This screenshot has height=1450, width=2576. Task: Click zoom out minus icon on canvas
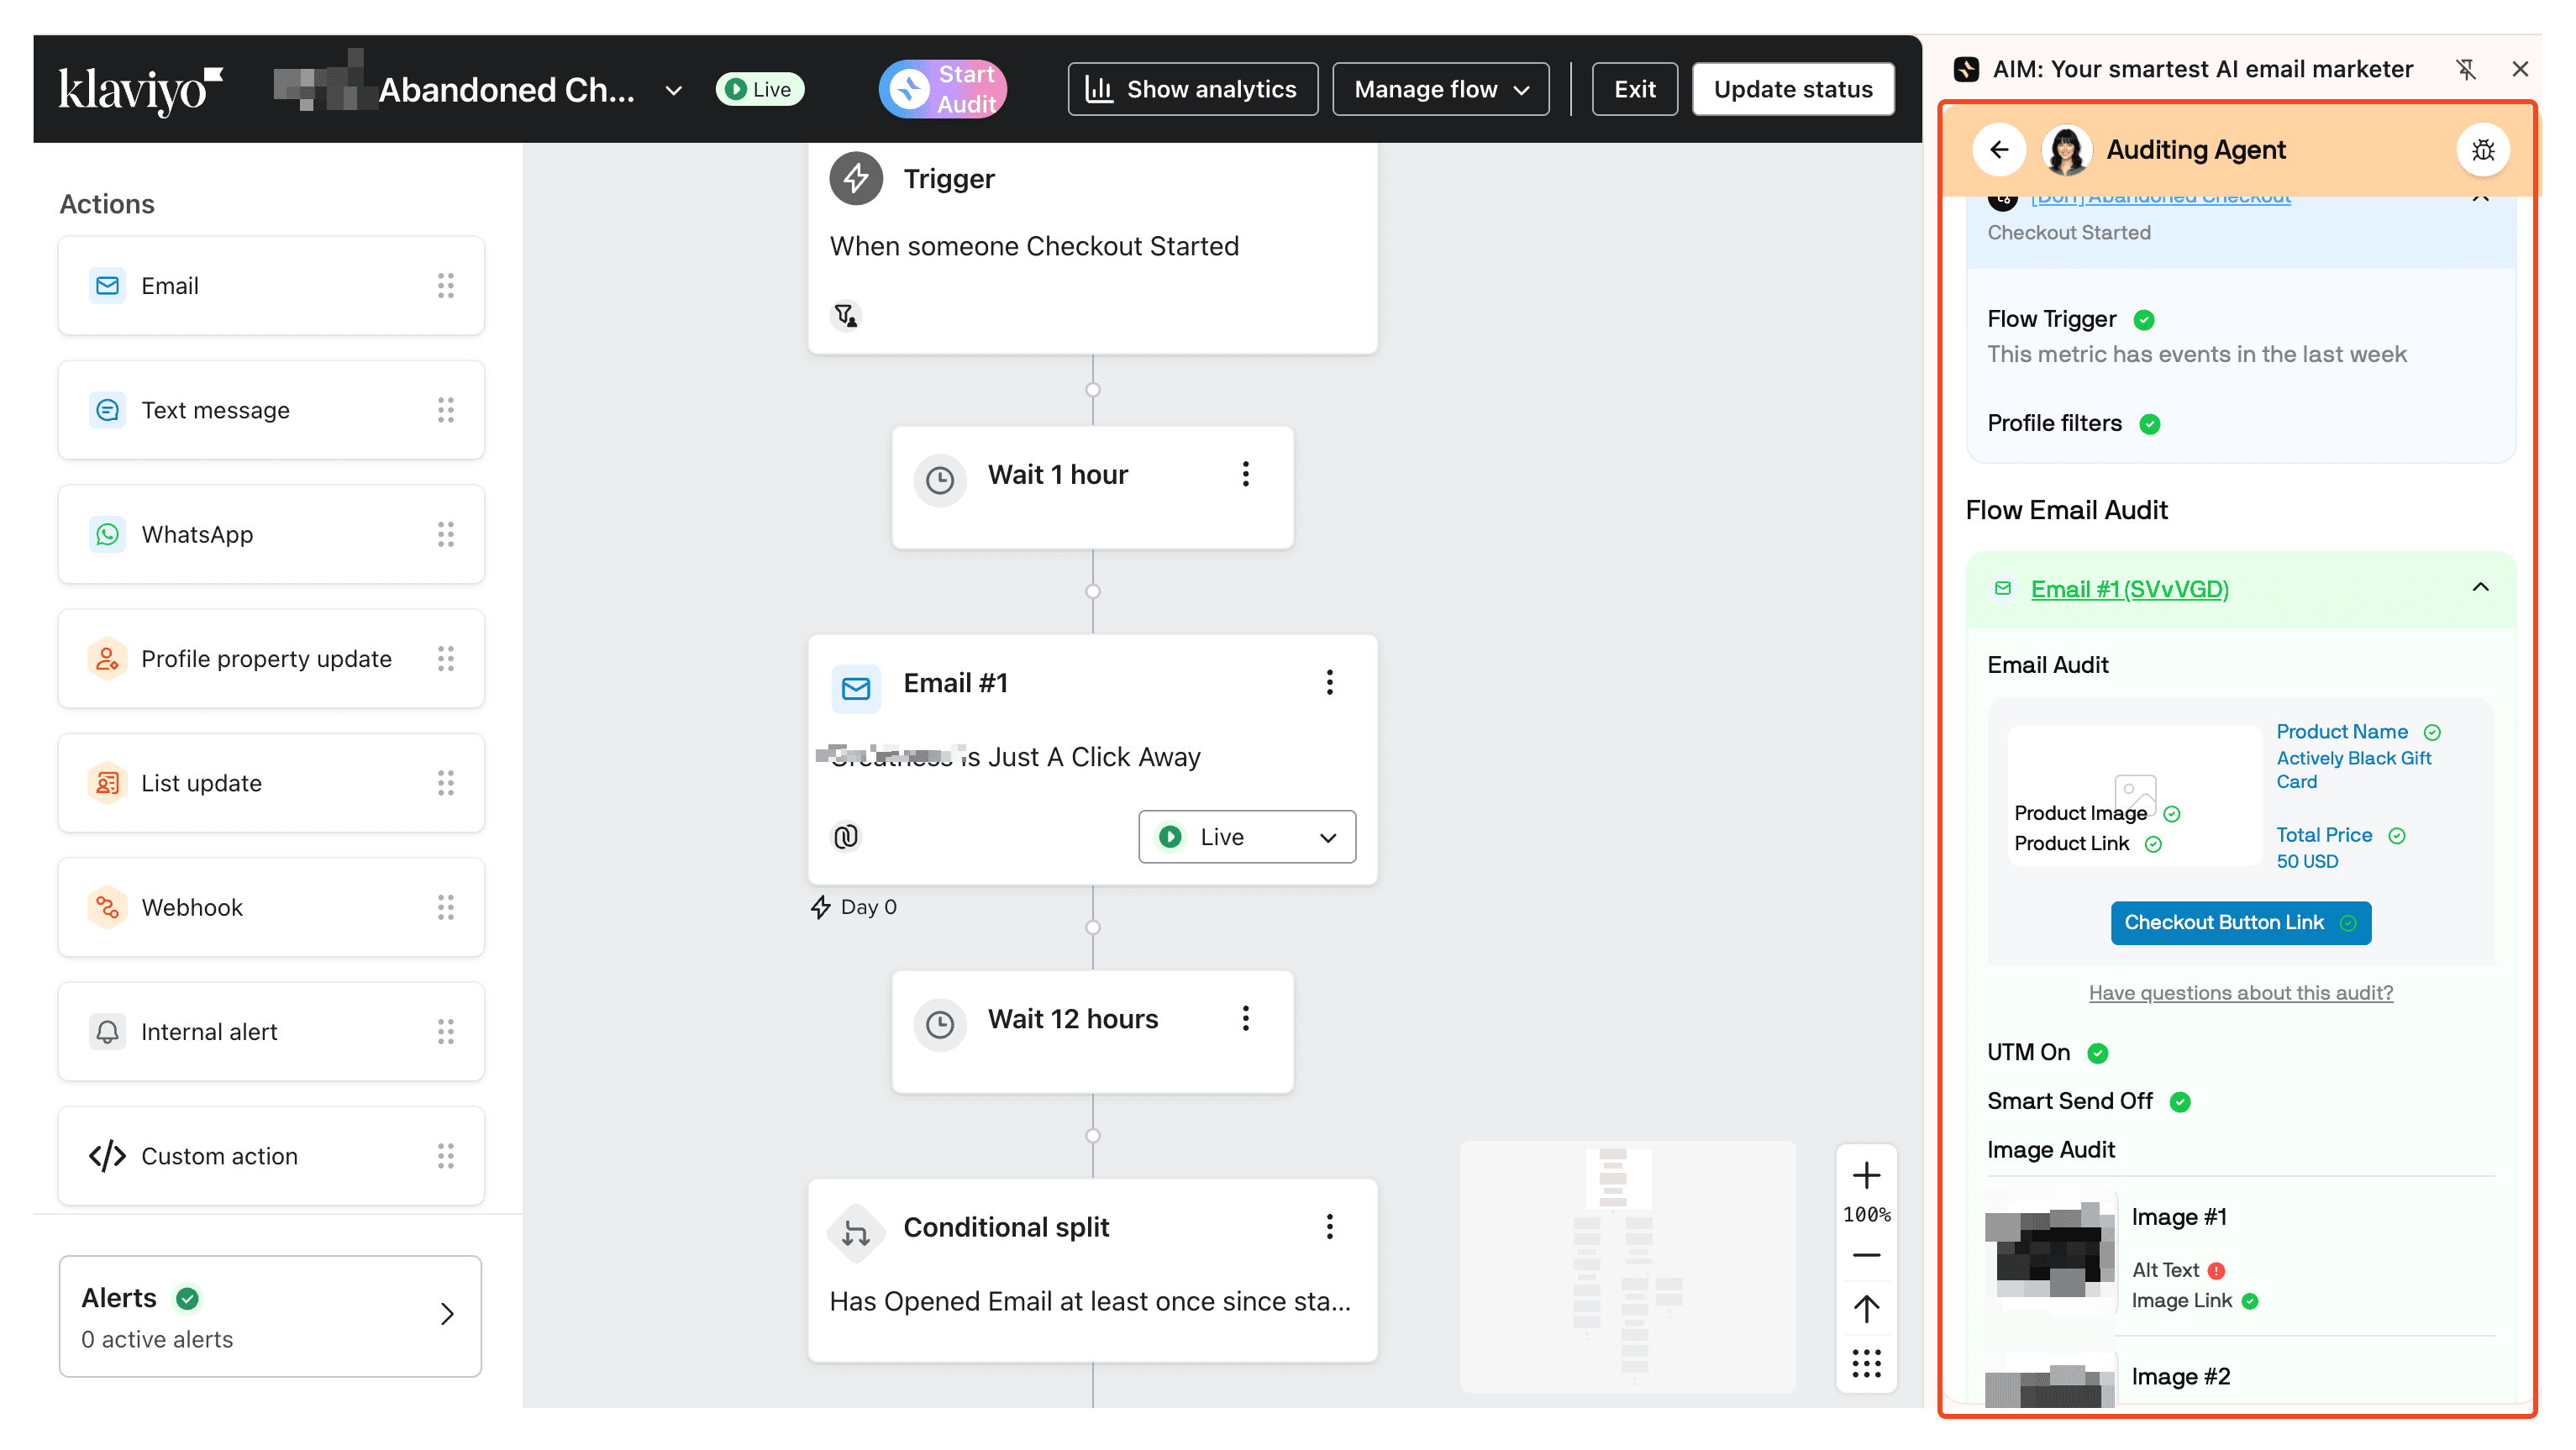coord(1866,1255)
